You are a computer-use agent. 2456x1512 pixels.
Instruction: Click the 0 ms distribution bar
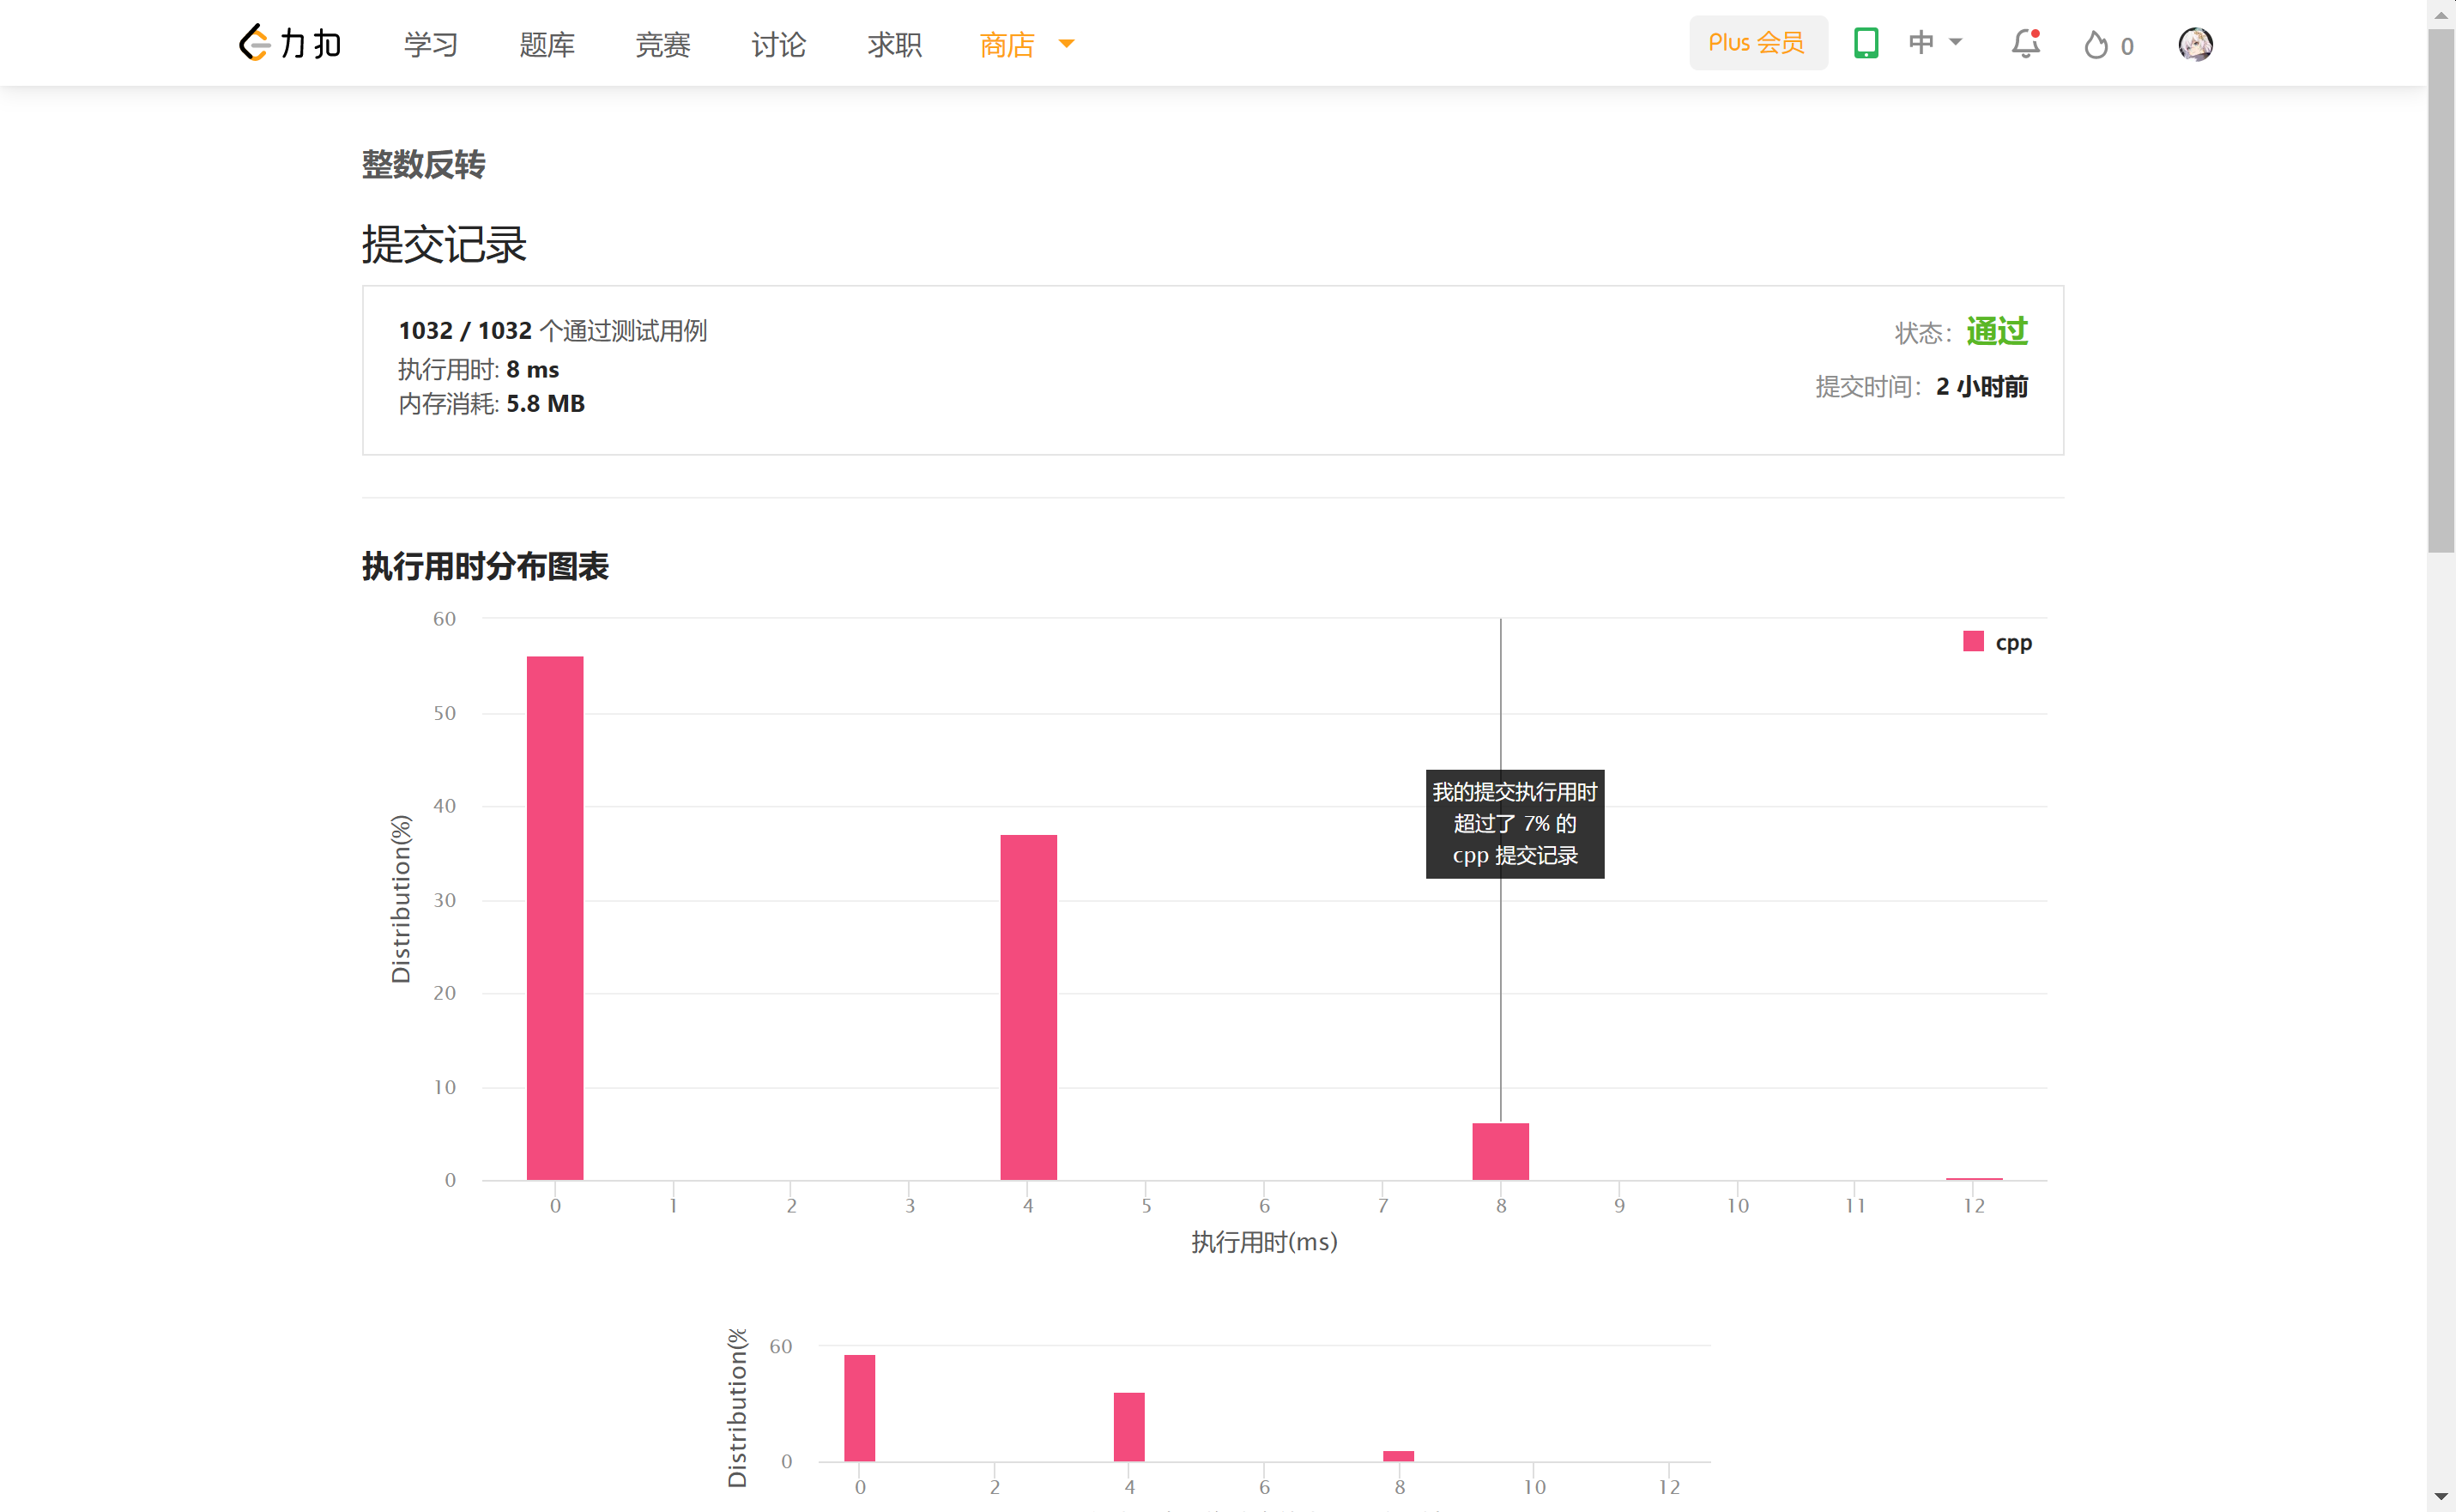[x=555, y=917]
